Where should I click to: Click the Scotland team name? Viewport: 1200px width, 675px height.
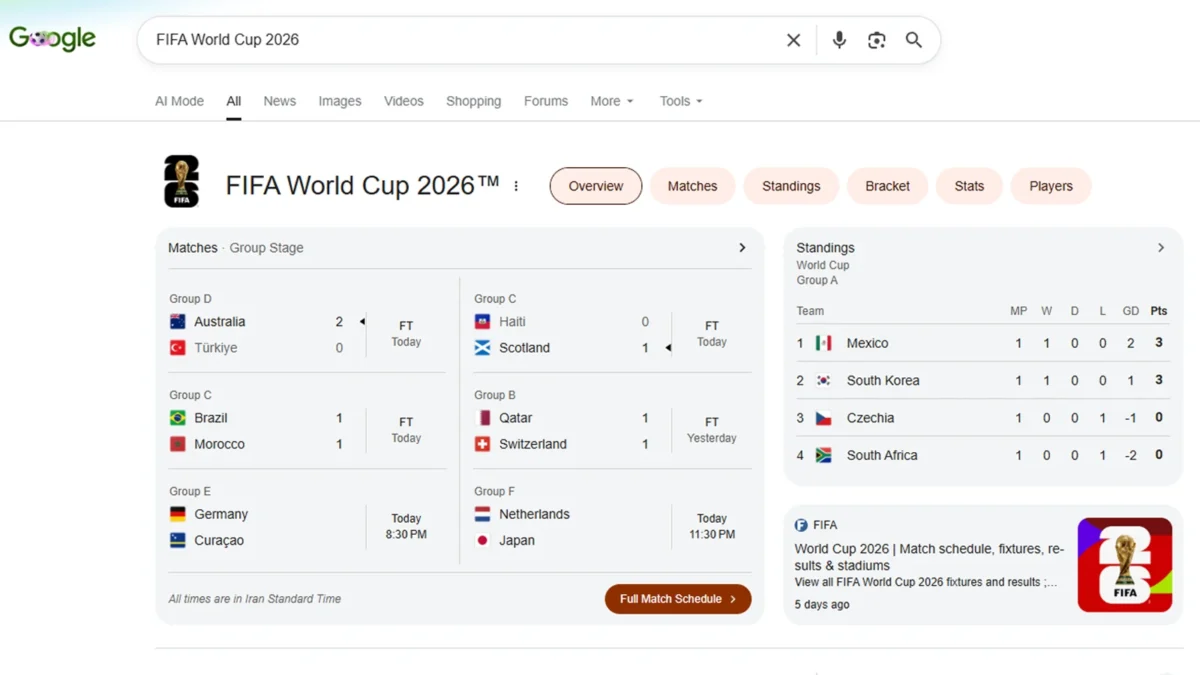pos(525,348)
